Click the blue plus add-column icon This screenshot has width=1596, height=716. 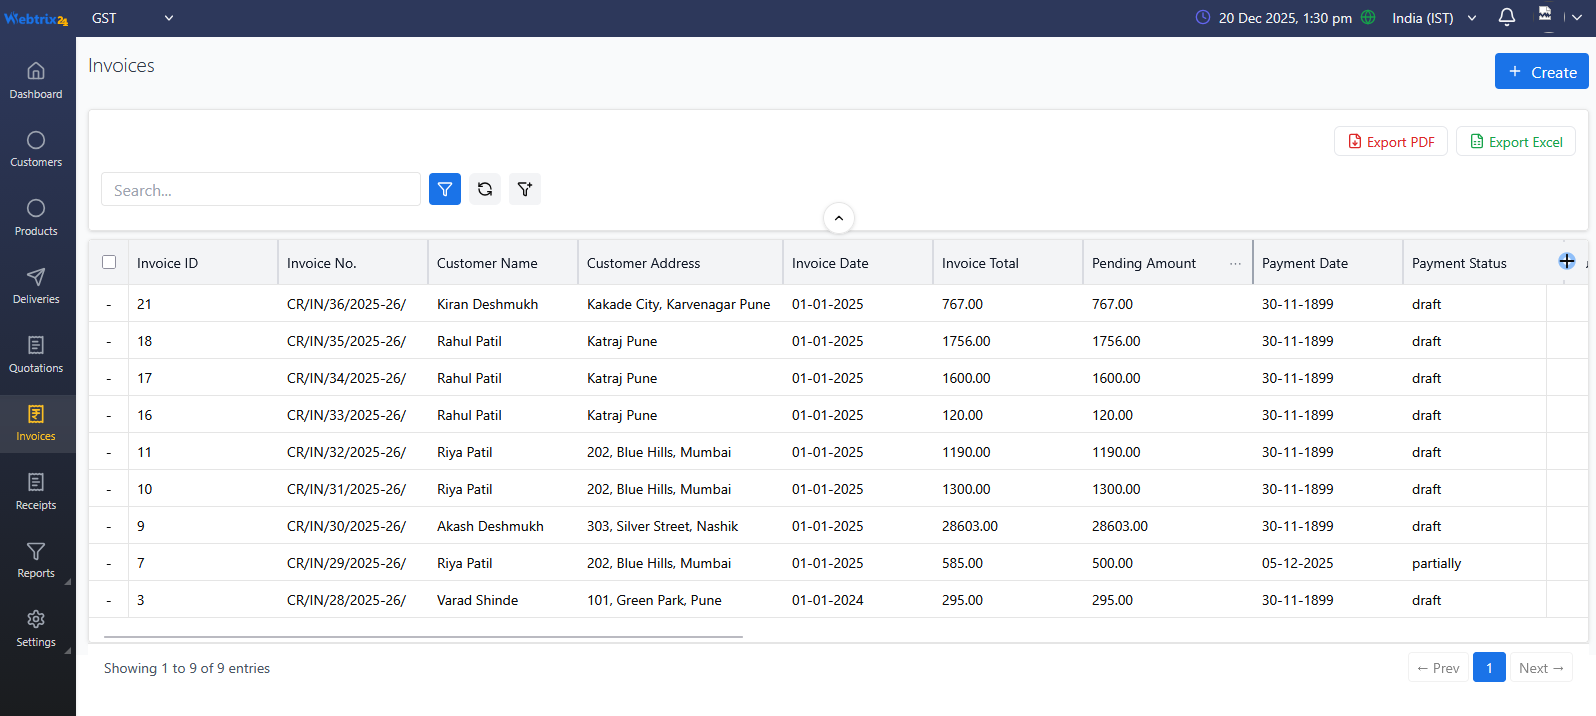(x=1566, y=261)
